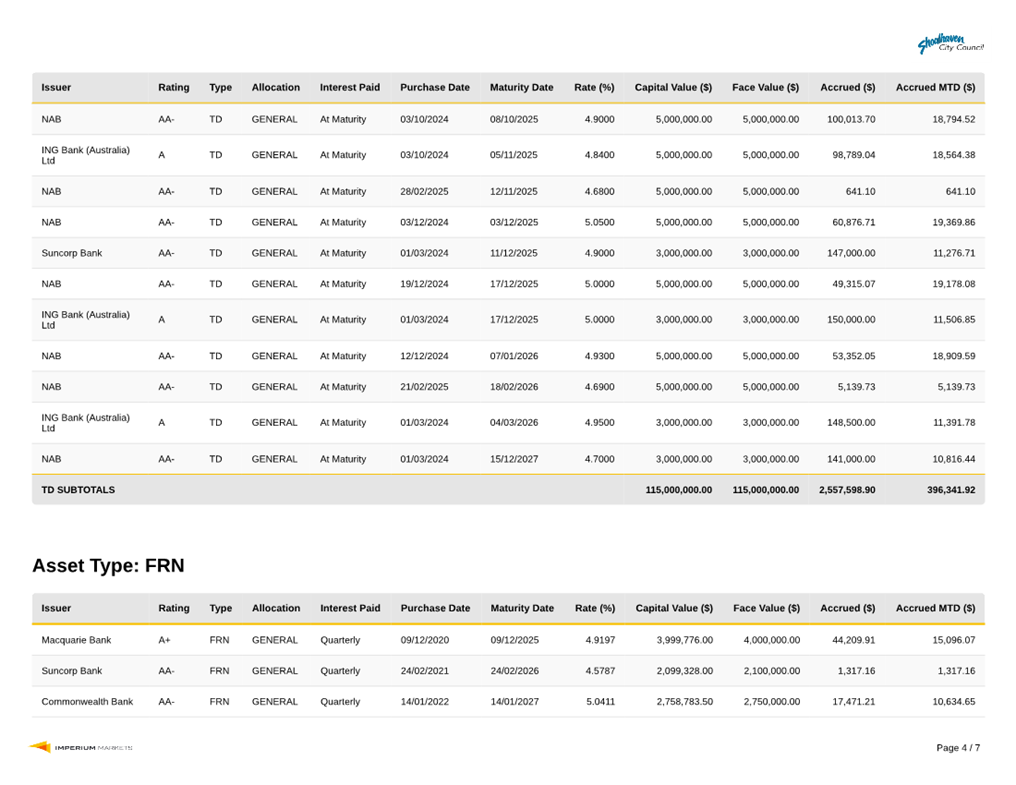Select accrued MTD amount 15,096.07

click(953, 640)
